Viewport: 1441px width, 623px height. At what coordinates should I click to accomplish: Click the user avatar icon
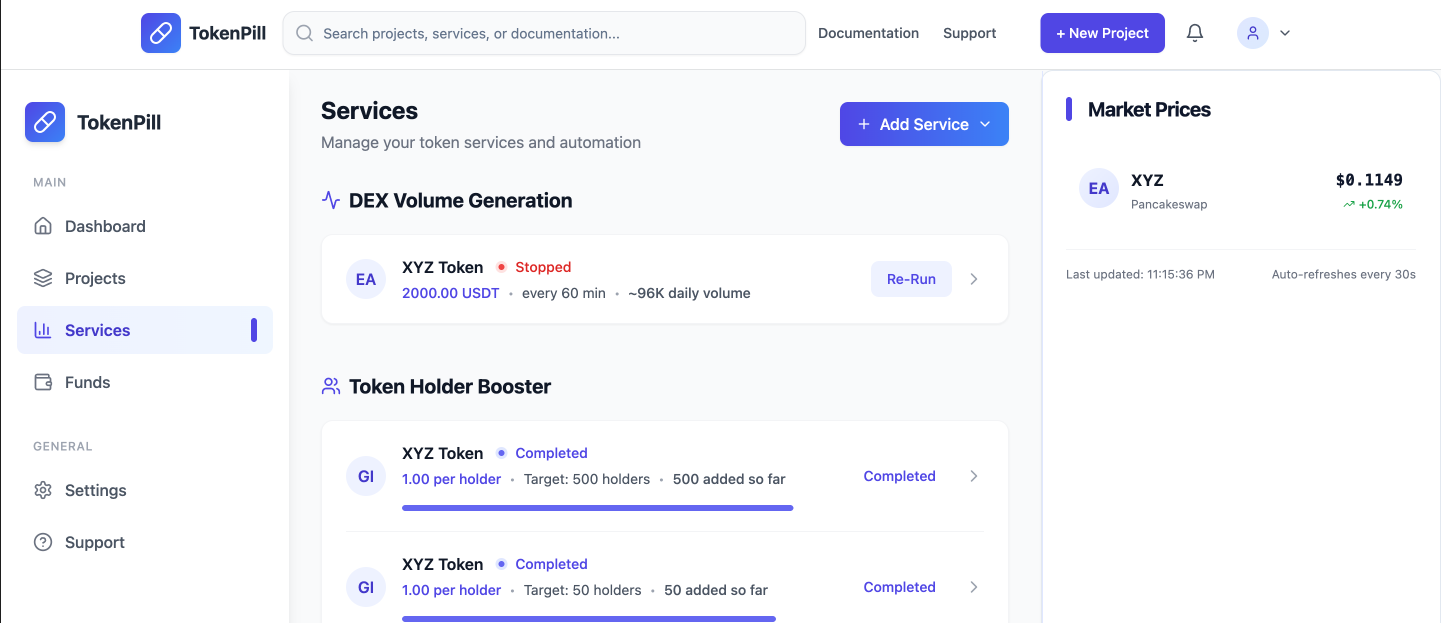pyautogui.click(x=1252, y=33)
